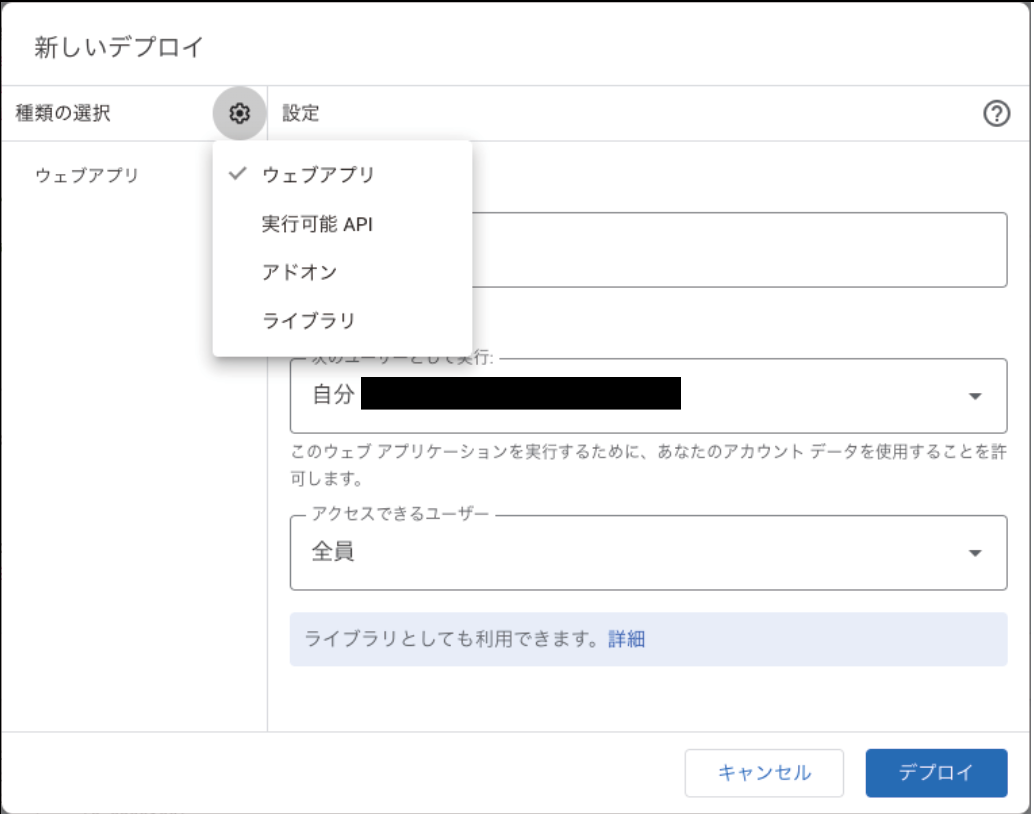
Task: Click the ライブラリとしても利用できます notice text
Action: click(452, 639)
